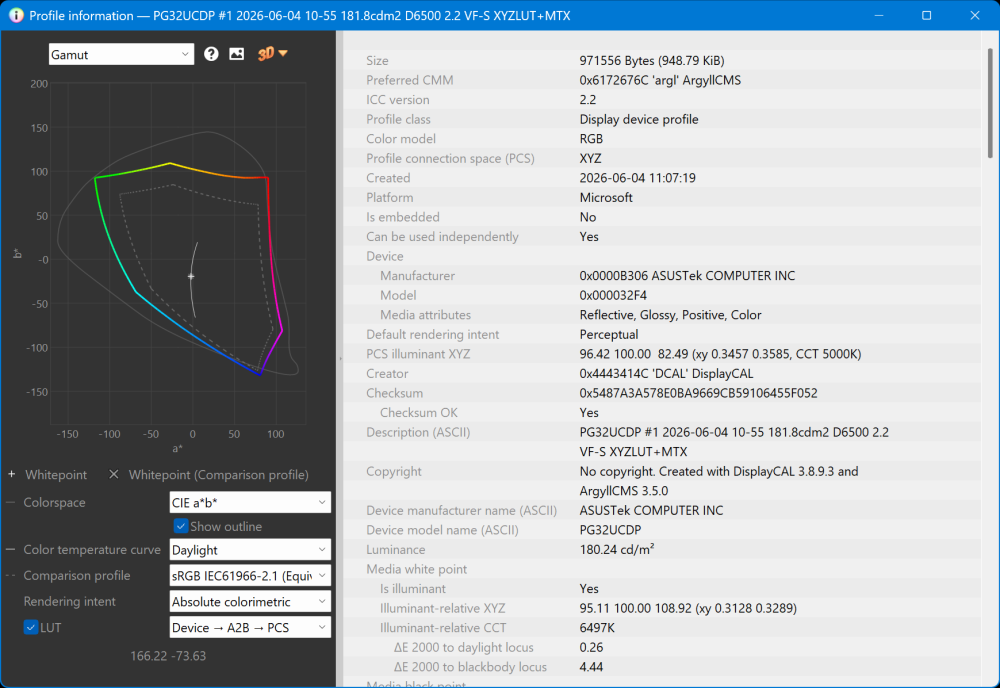This screenshot has height=688, width=1000.
Task: Select the Rendering intent Absolute colorimetric dropdown
Action: [x=250, y=602]
